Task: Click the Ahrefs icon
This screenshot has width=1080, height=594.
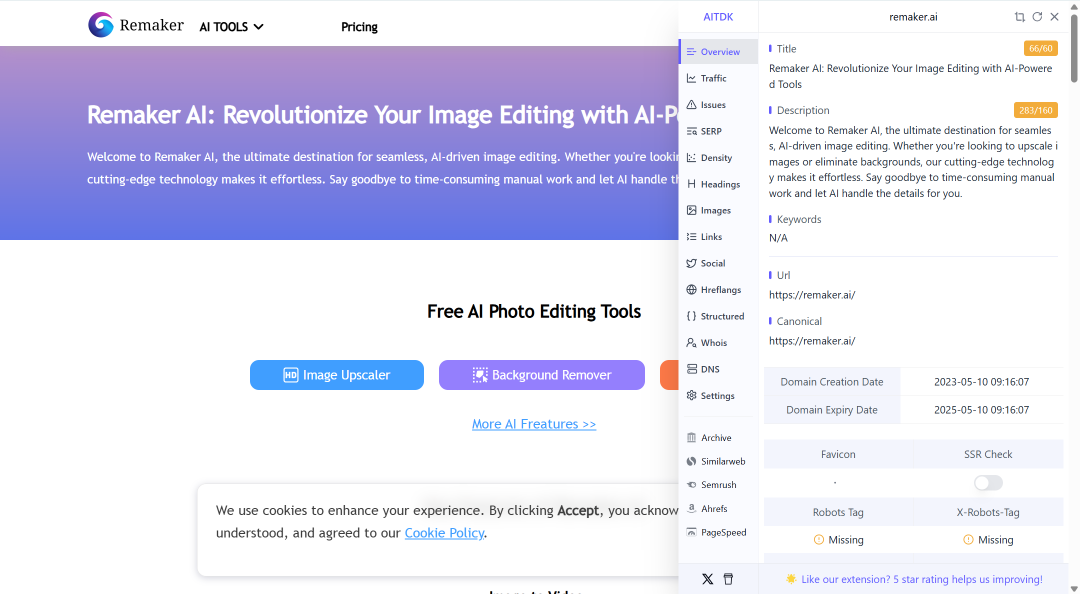Action: click(x=692, y=509)
